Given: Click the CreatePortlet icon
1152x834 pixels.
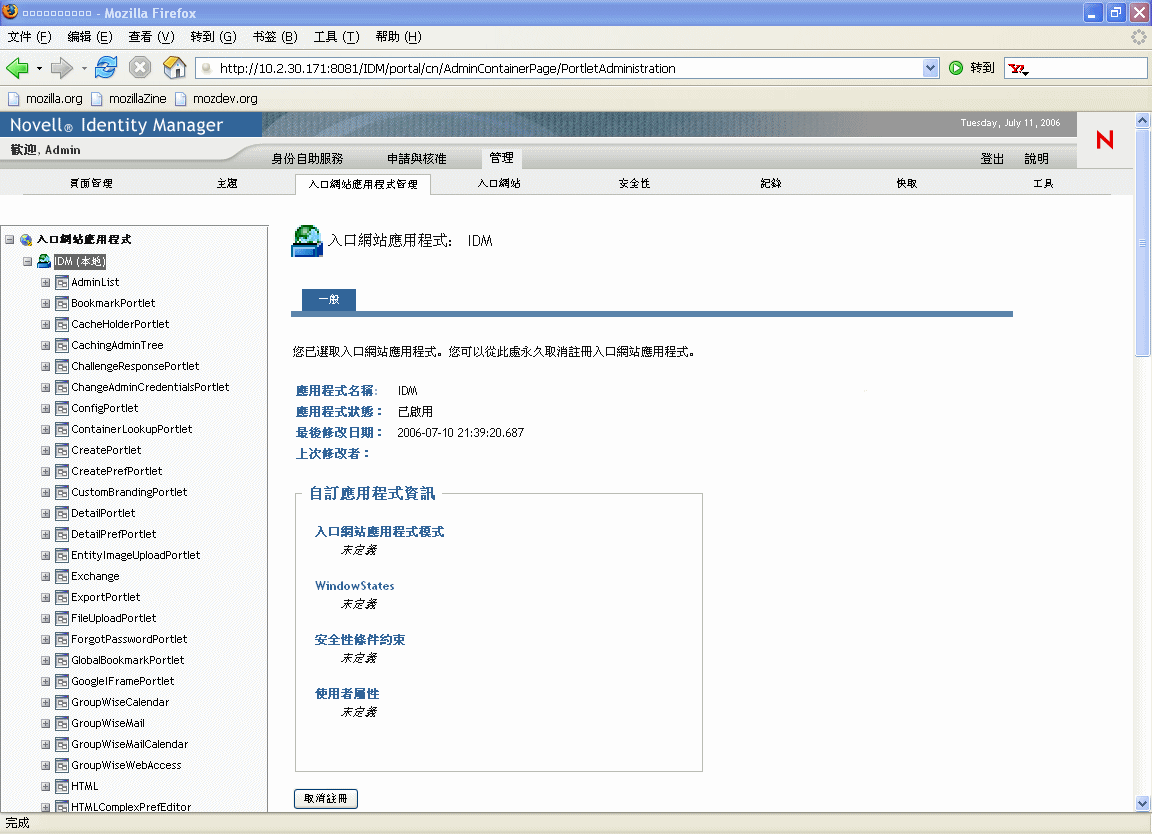Looking at the screenshot, I should (x=62, y=450).
